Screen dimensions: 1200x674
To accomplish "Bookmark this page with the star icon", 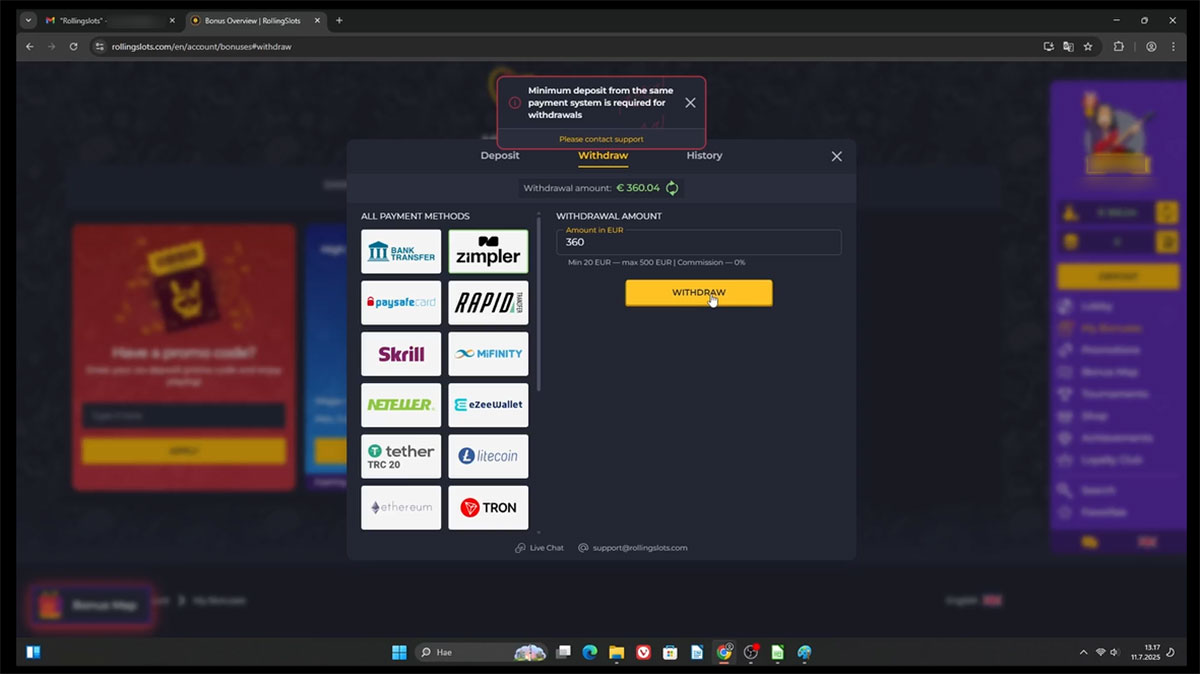I will click(x=1088, y=46).
